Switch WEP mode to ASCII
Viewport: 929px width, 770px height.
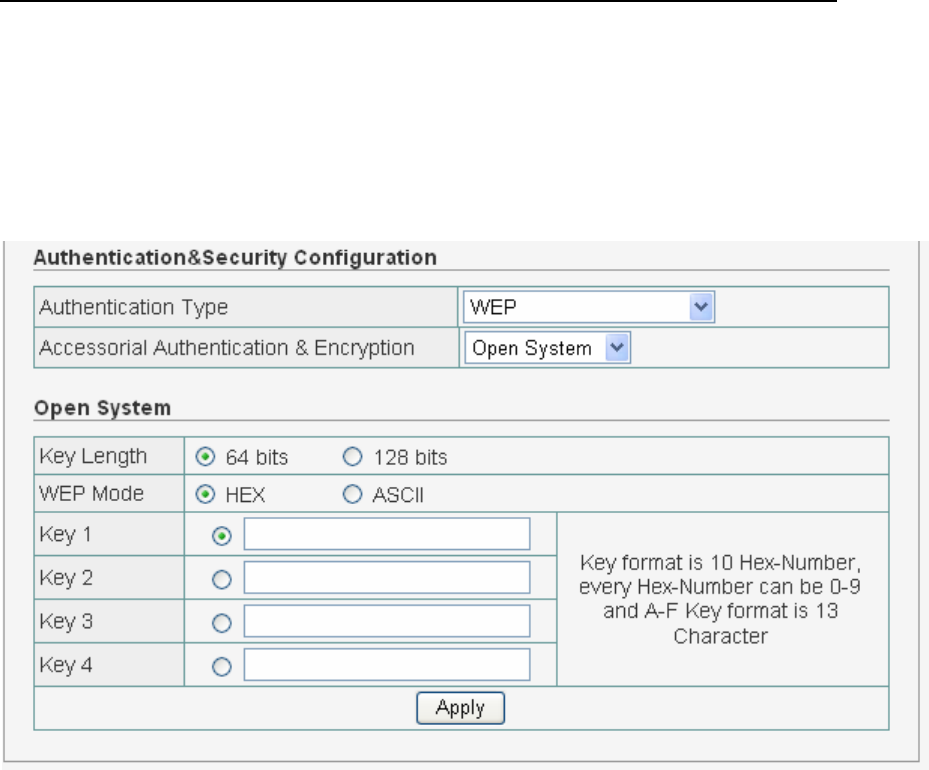[350, 495]
